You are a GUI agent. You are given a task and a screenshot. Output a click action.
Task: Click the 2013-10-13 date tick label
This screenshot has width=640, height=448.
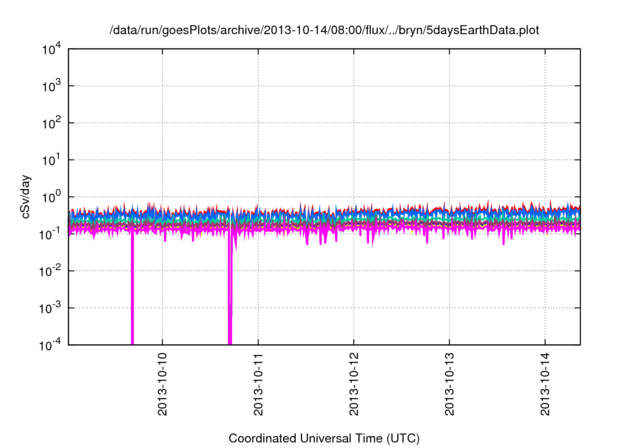tap(449, 384)
